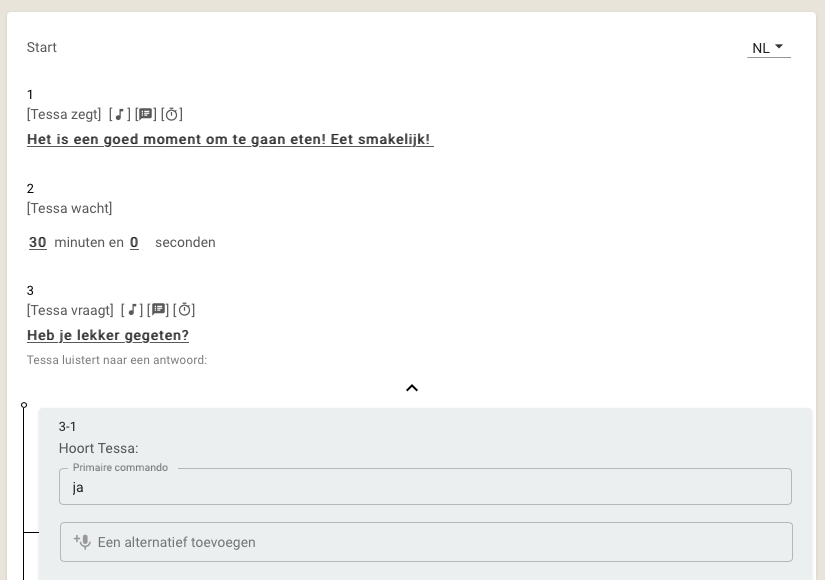
Task: Click the microphone add-alternative icon
Action: pos(82,542)
